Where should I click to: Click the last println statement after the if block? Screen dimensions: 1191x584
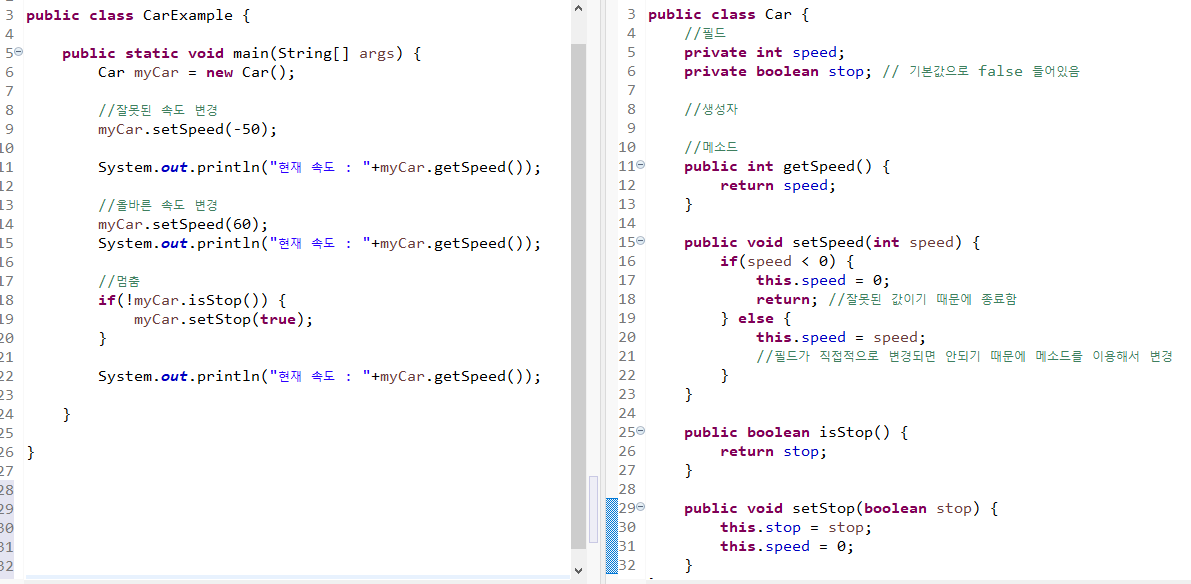pos(320,376)
